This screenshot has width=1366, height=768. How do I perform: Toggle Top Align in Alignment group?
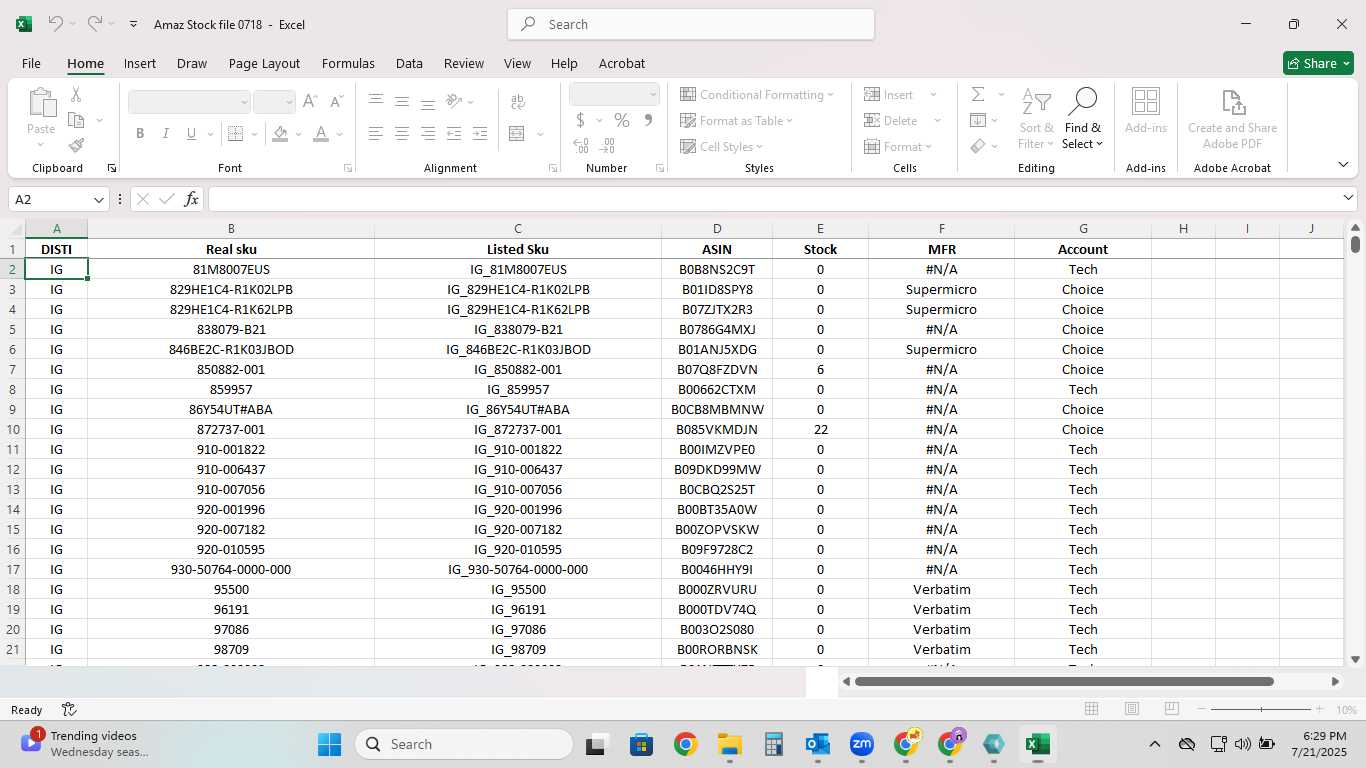tap(375, 101)
